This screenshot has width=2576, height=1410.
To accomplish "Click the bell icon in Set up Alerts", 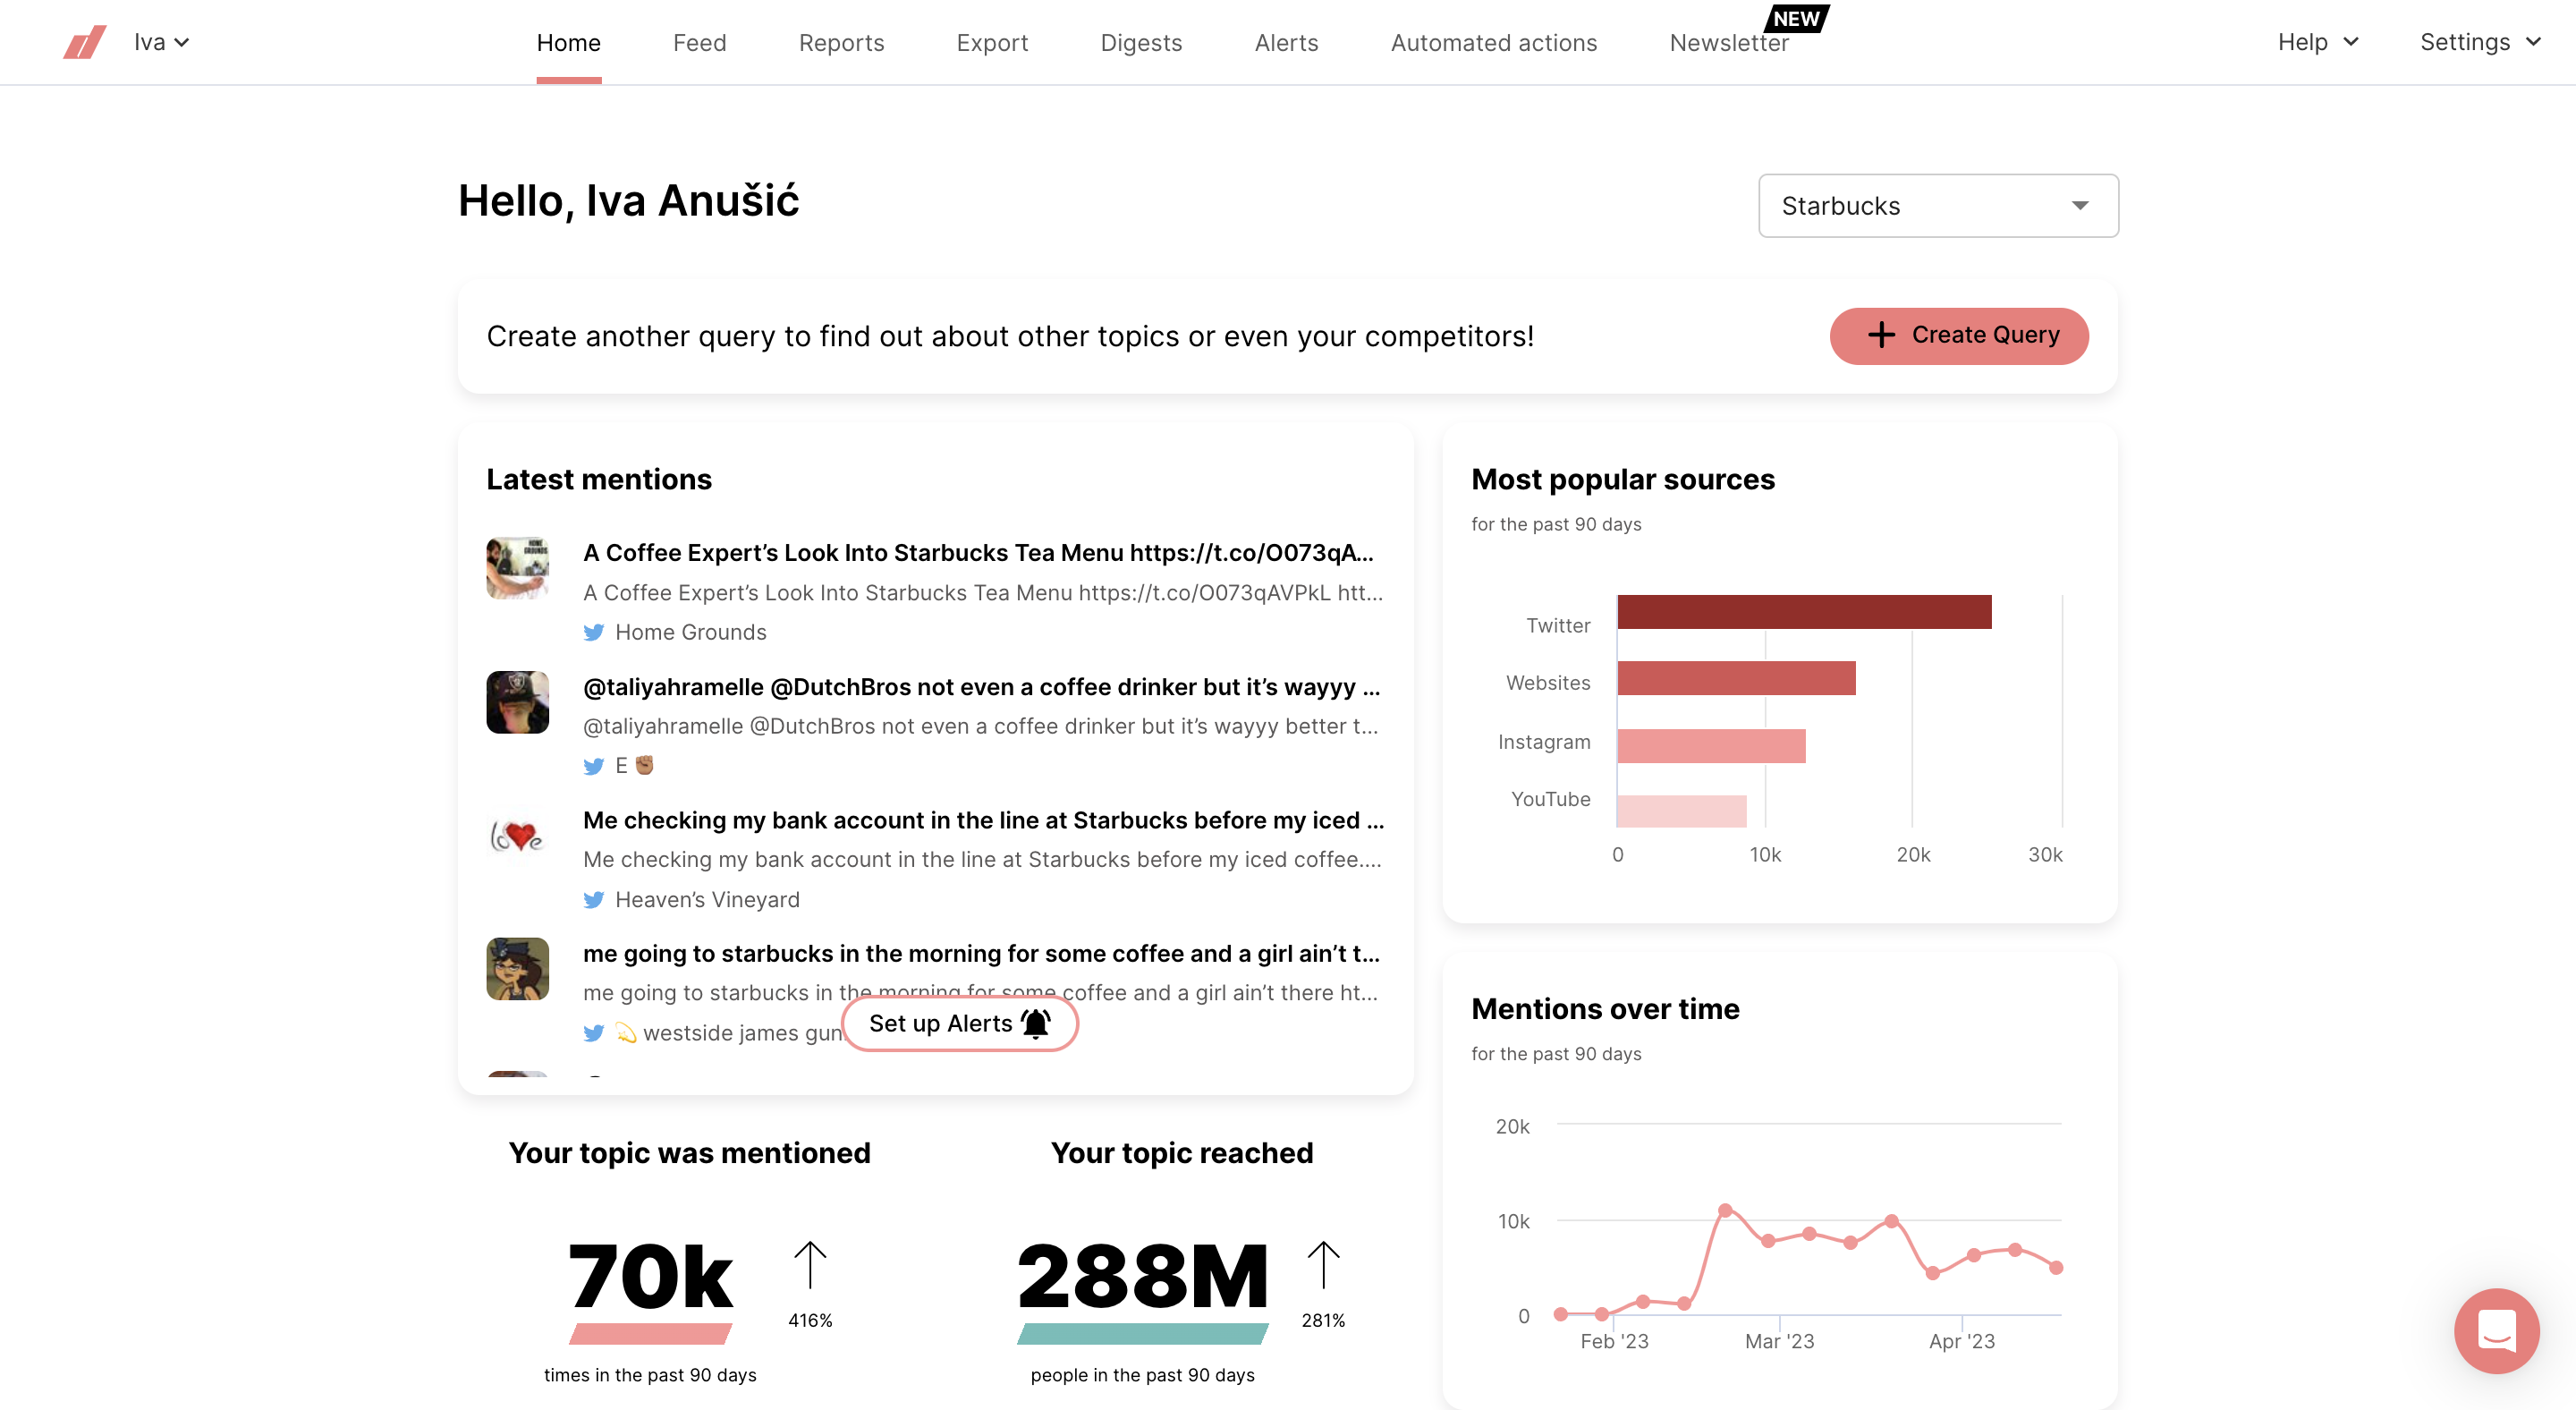I will click(1035, 1023).
